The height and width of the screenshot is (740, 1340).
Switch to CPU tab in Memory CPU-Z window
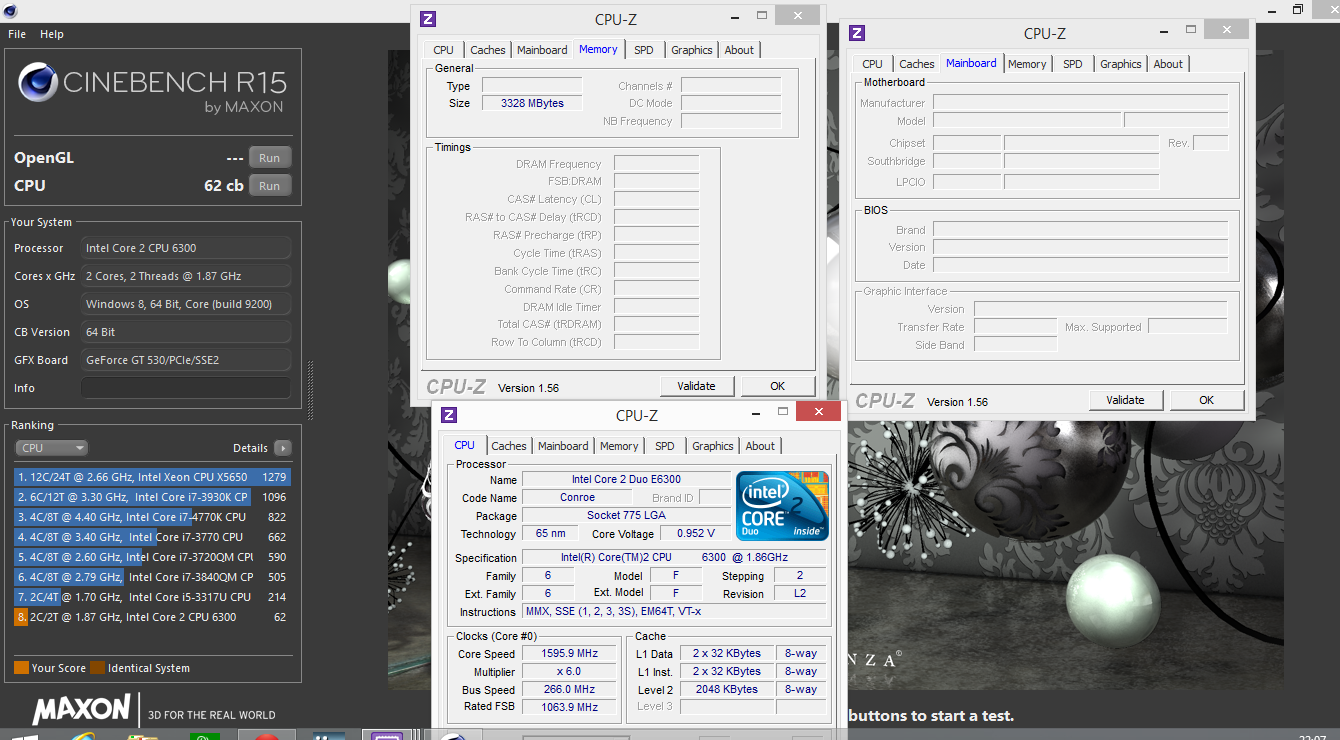[x=443, y=50]
